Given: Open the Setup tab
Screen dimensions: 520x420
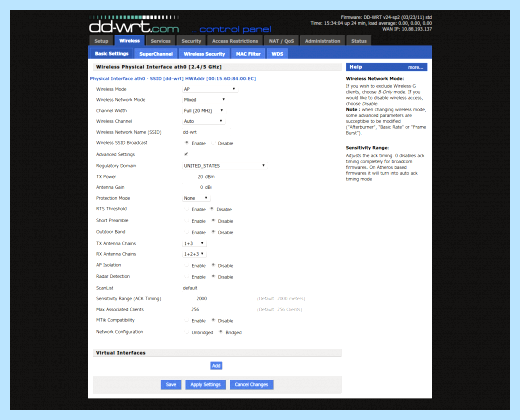Looking at the screenshot, I should (101, 41).
